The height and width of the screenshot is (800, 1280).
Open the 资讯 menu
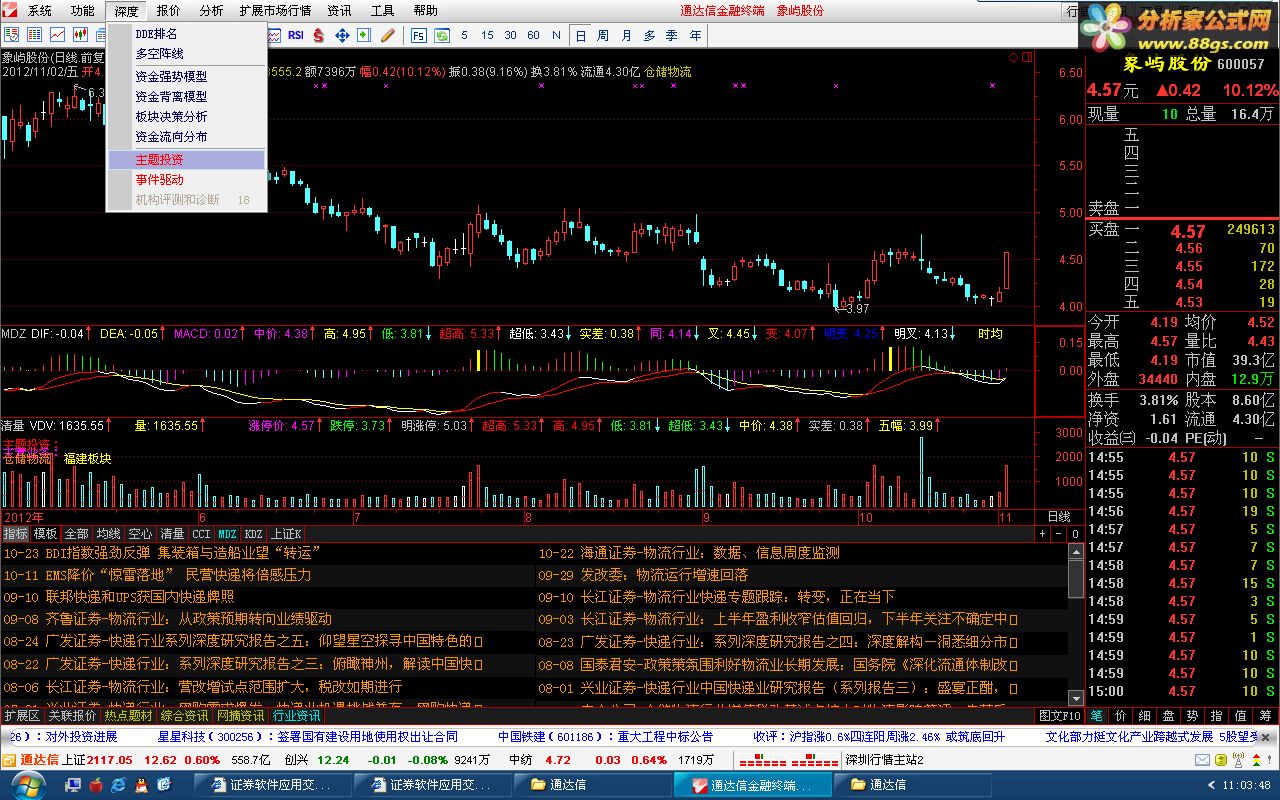[x=340, y=11]
